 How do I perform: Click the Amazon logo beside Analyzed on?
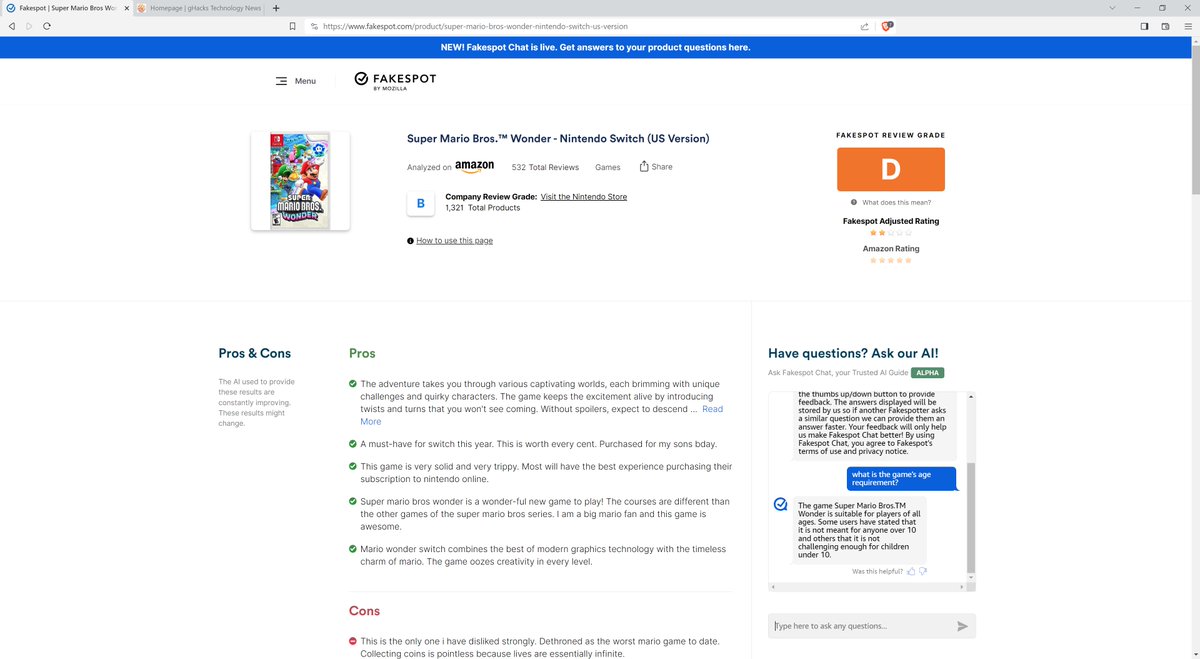click(474, 166)
